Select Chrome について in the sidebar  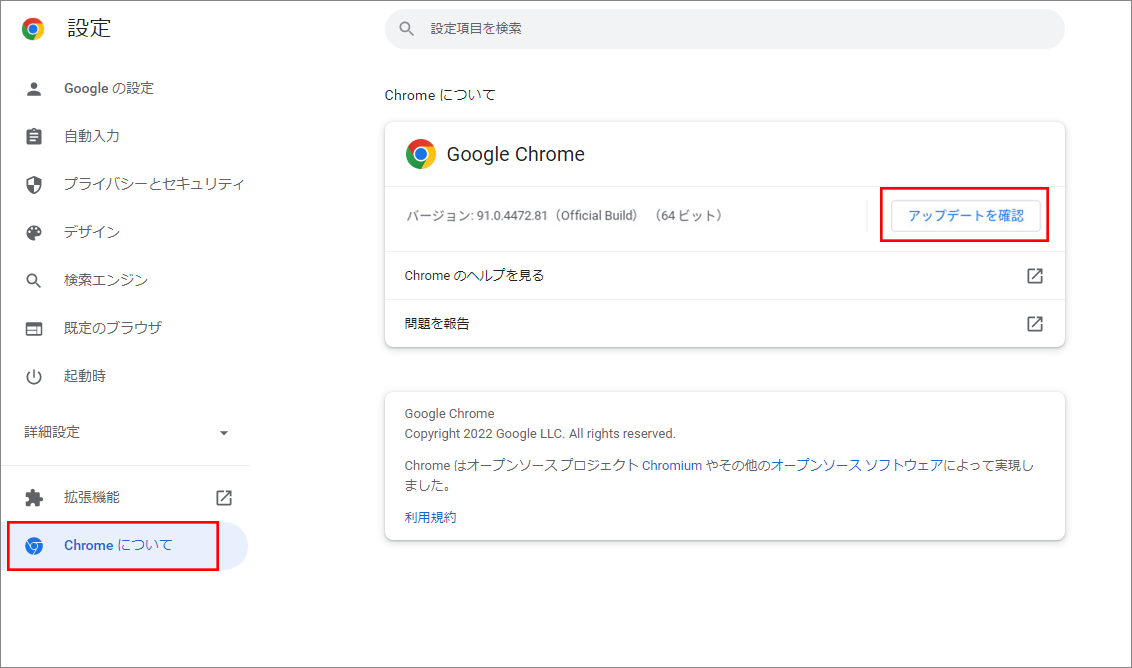coord(118,546)
